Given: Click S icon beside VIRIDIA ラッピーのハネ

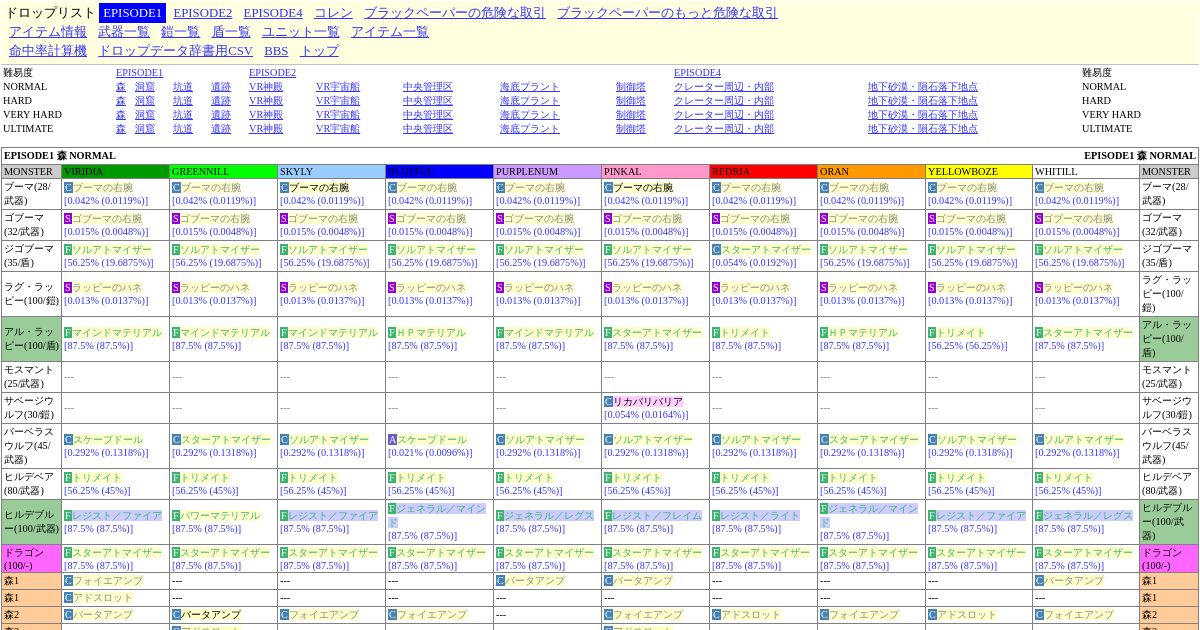Looking at the screenshot, I should [x=68, y=288].
